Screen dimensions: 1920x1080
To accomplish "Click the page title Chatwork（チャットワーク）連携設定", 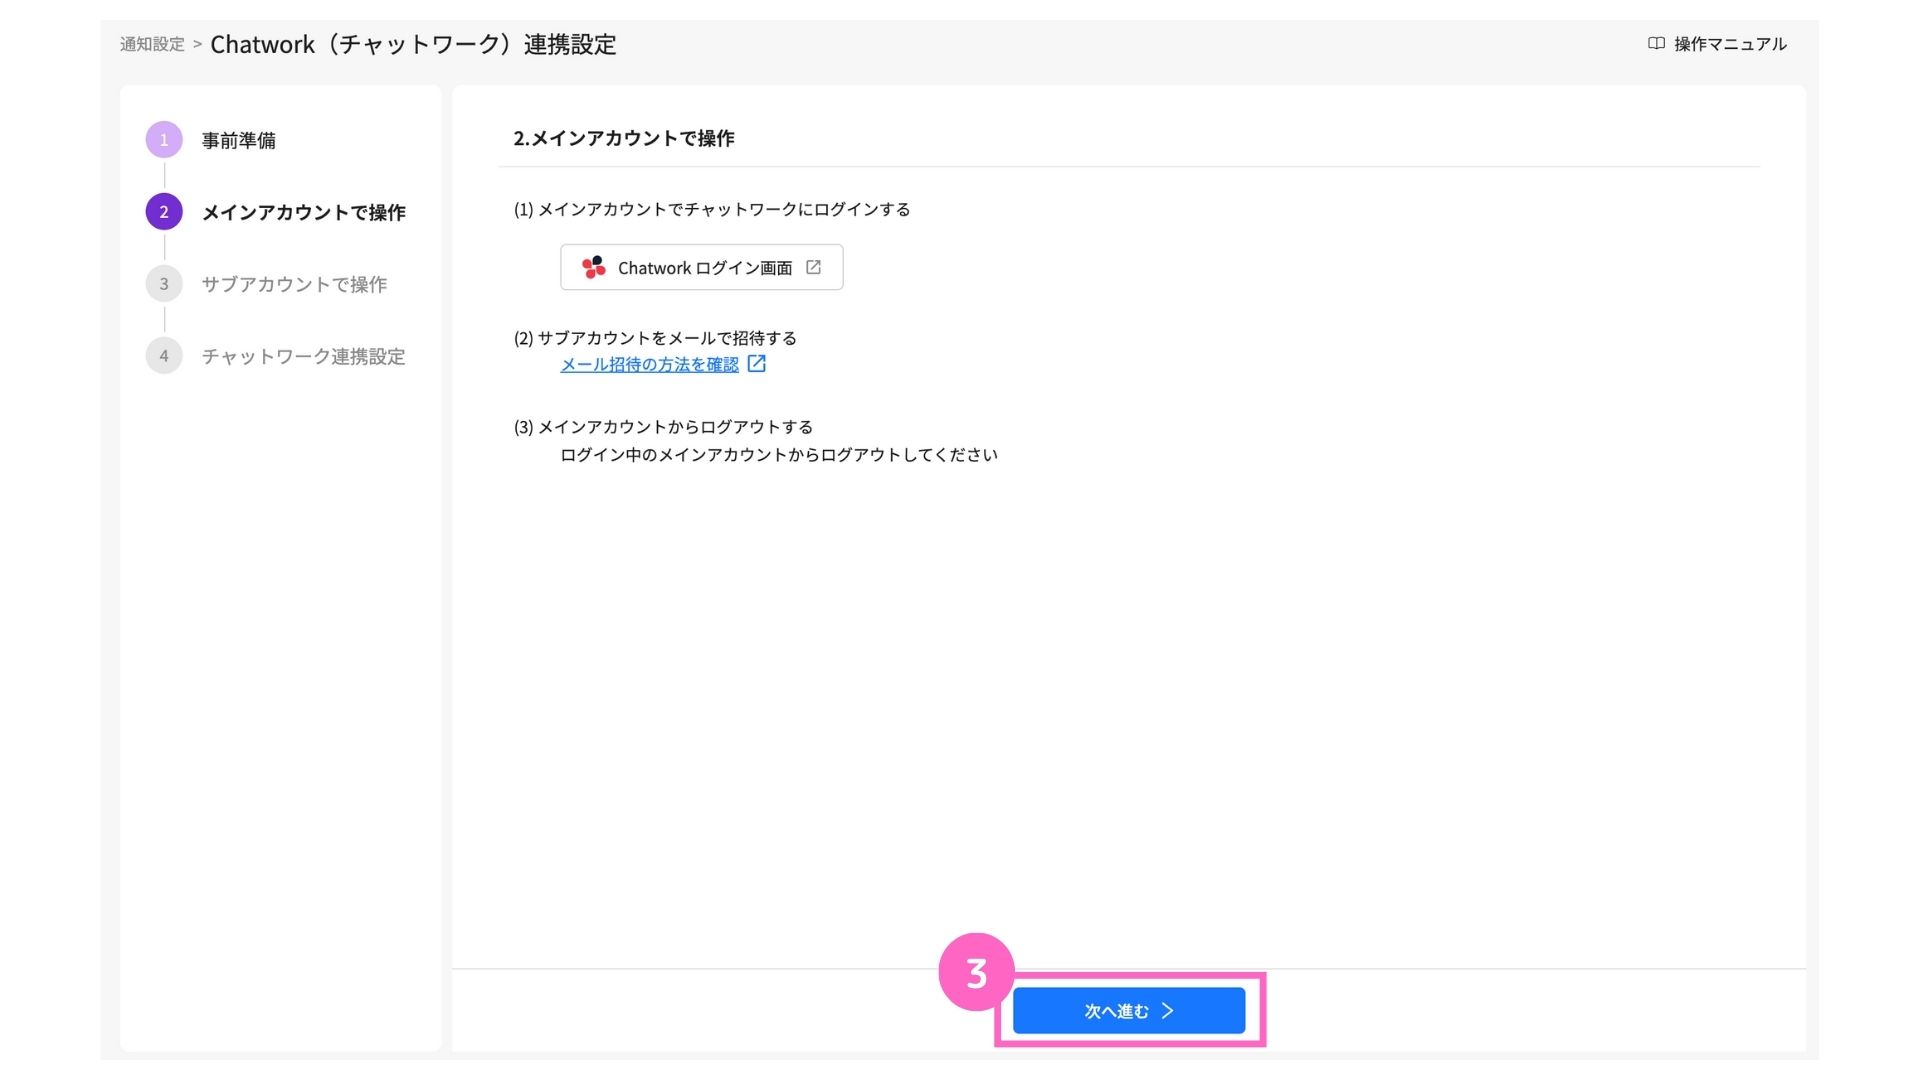I will [x=413, y=44].
